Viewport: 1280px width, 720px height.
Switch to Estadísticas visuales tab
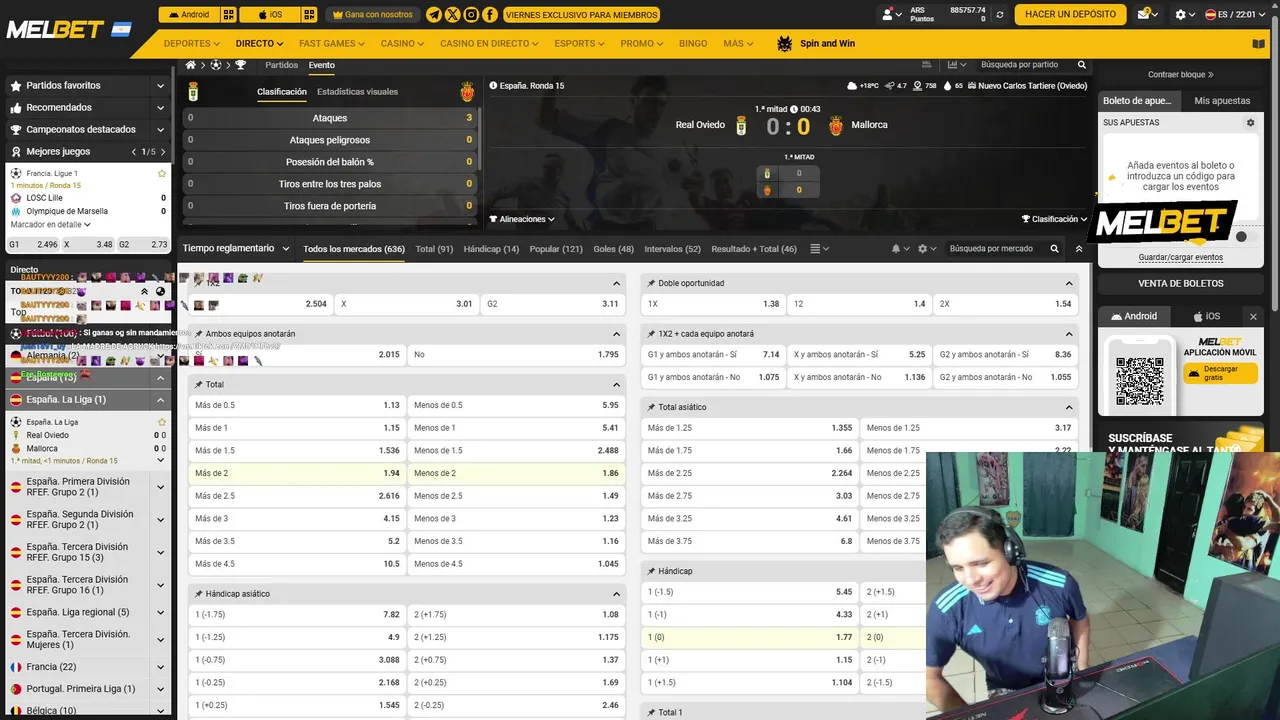tap(357, 92)
